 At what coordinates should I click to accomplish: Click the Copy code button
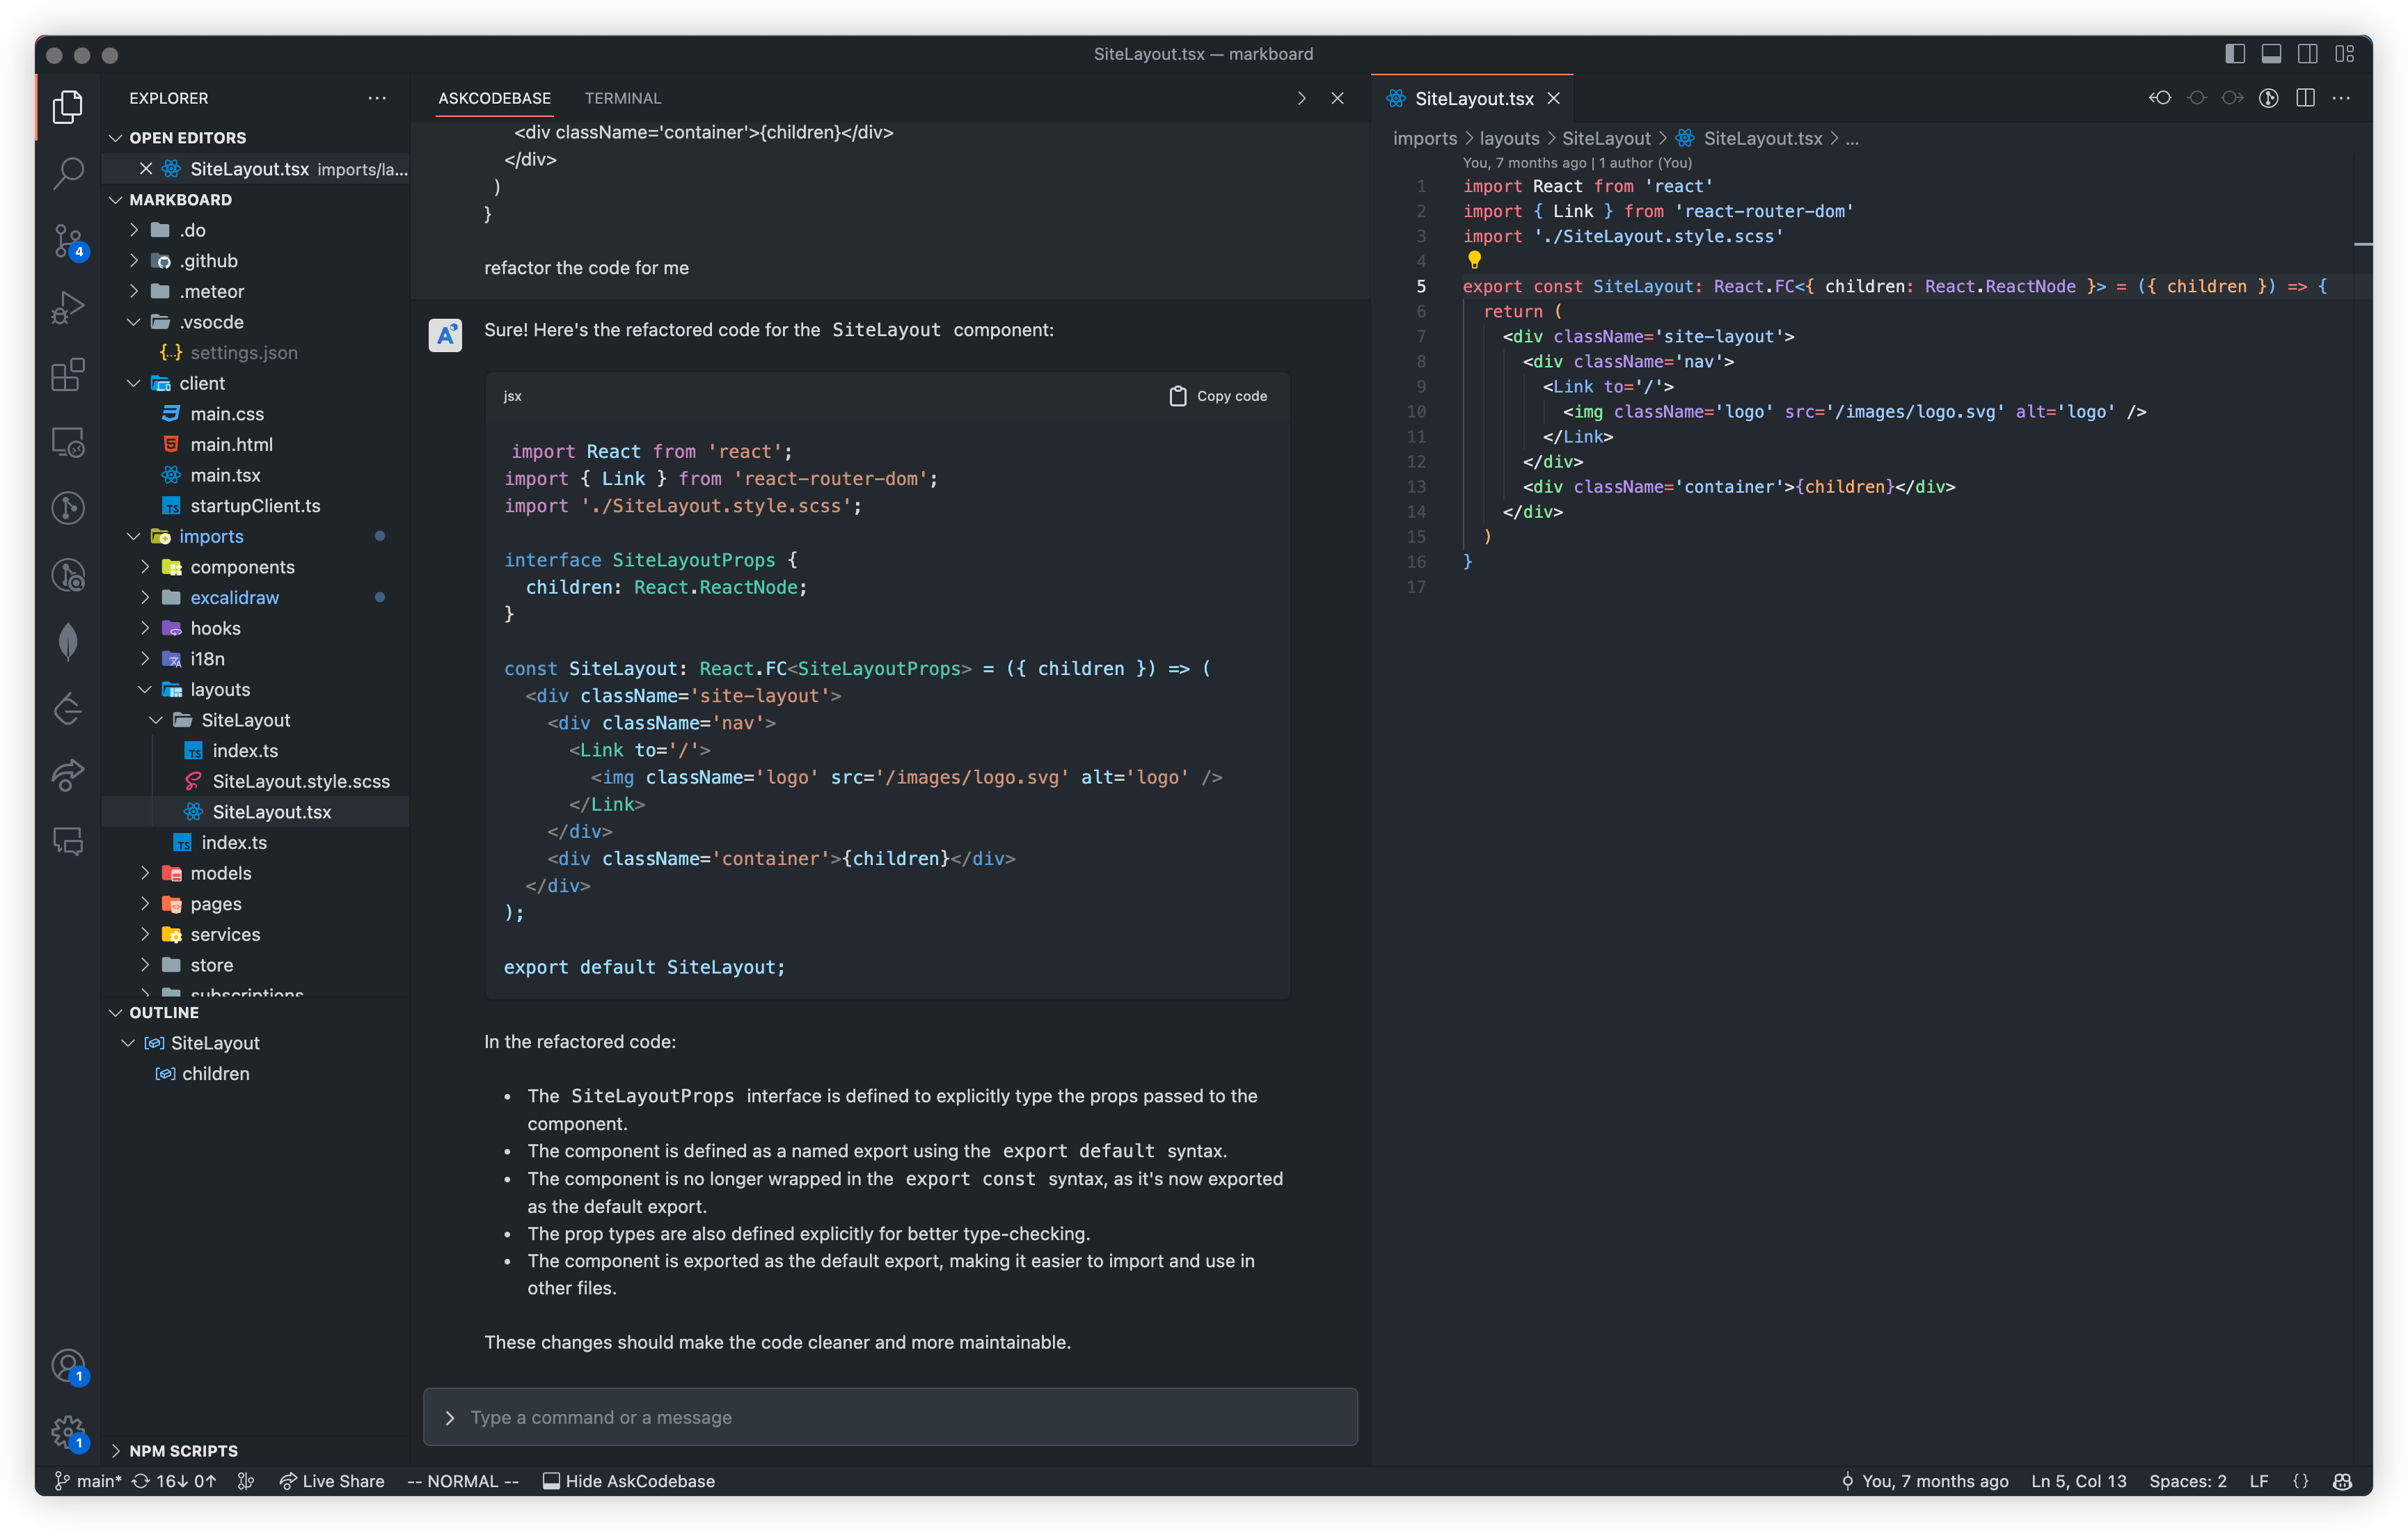click(x=1218, y=396)
